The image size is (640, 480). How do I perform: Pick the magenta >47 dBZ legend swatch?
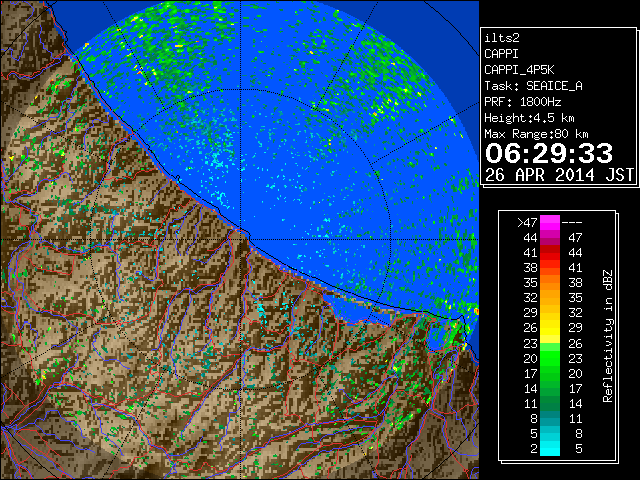click(550, 223)
